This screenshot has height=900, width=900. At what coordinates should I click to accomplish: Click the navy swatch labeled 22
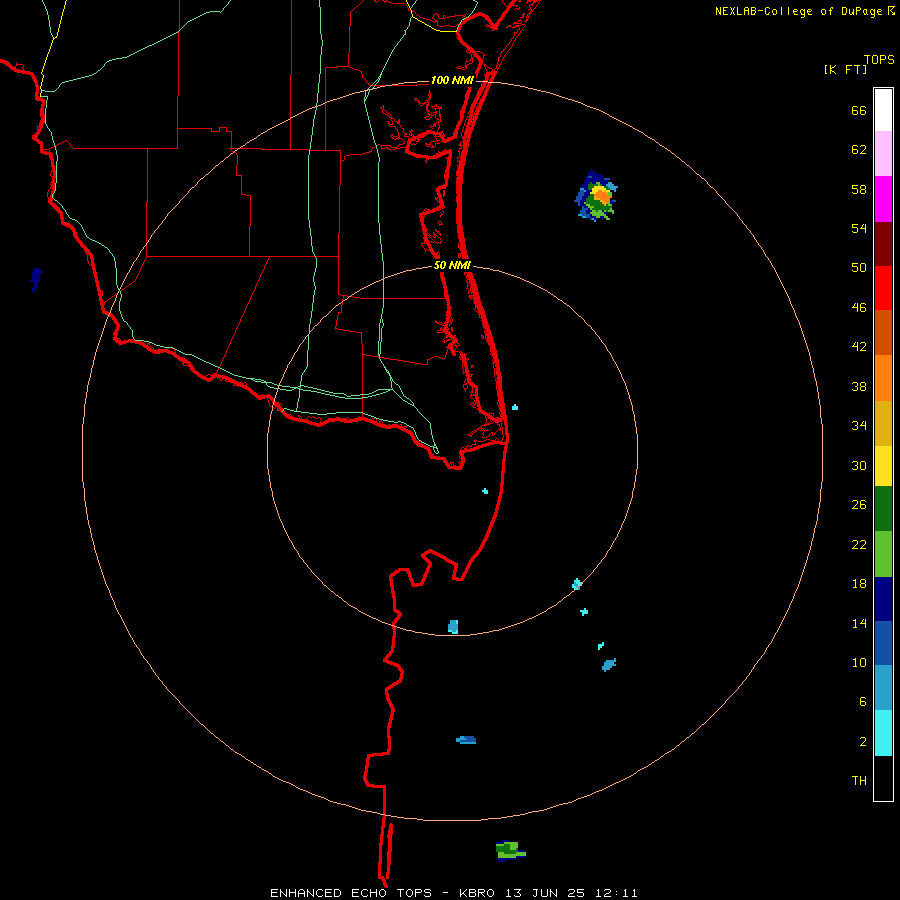coord(883,599)
